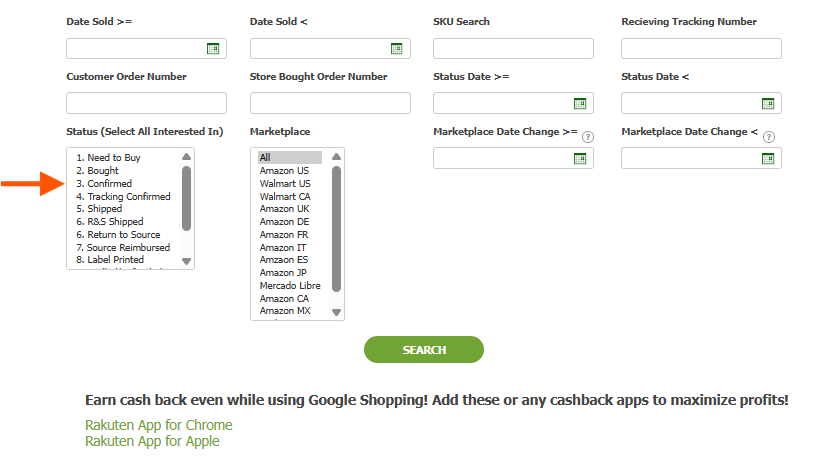Select Amazon CA marketplace

[x=284, y=299]
